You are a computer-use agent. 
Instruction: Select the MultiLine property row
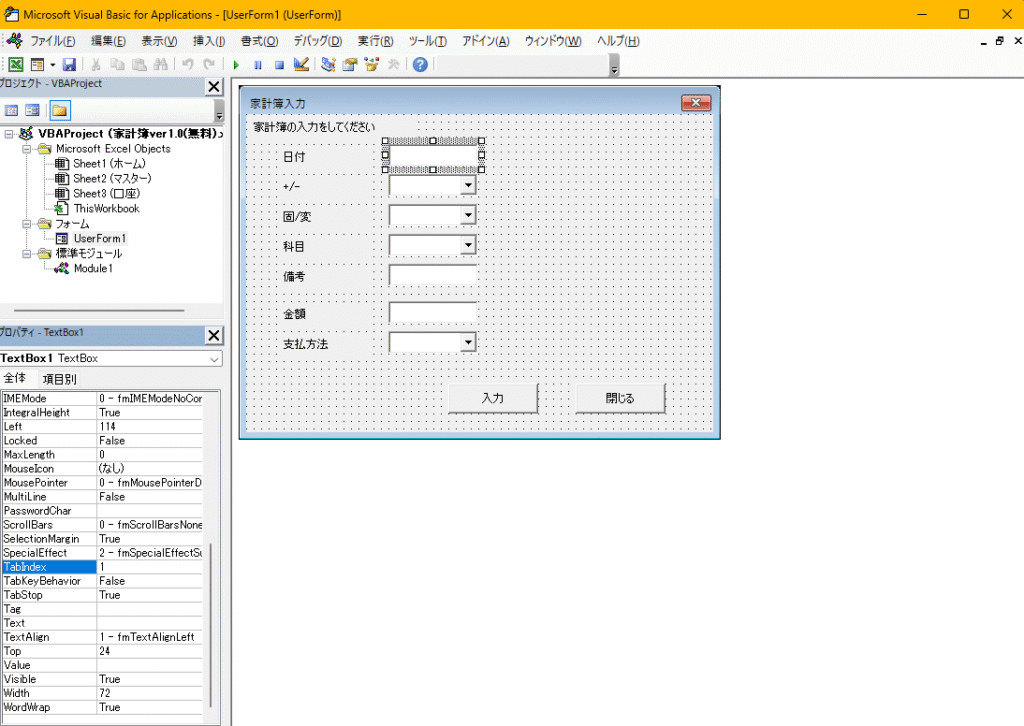(103, 497)
